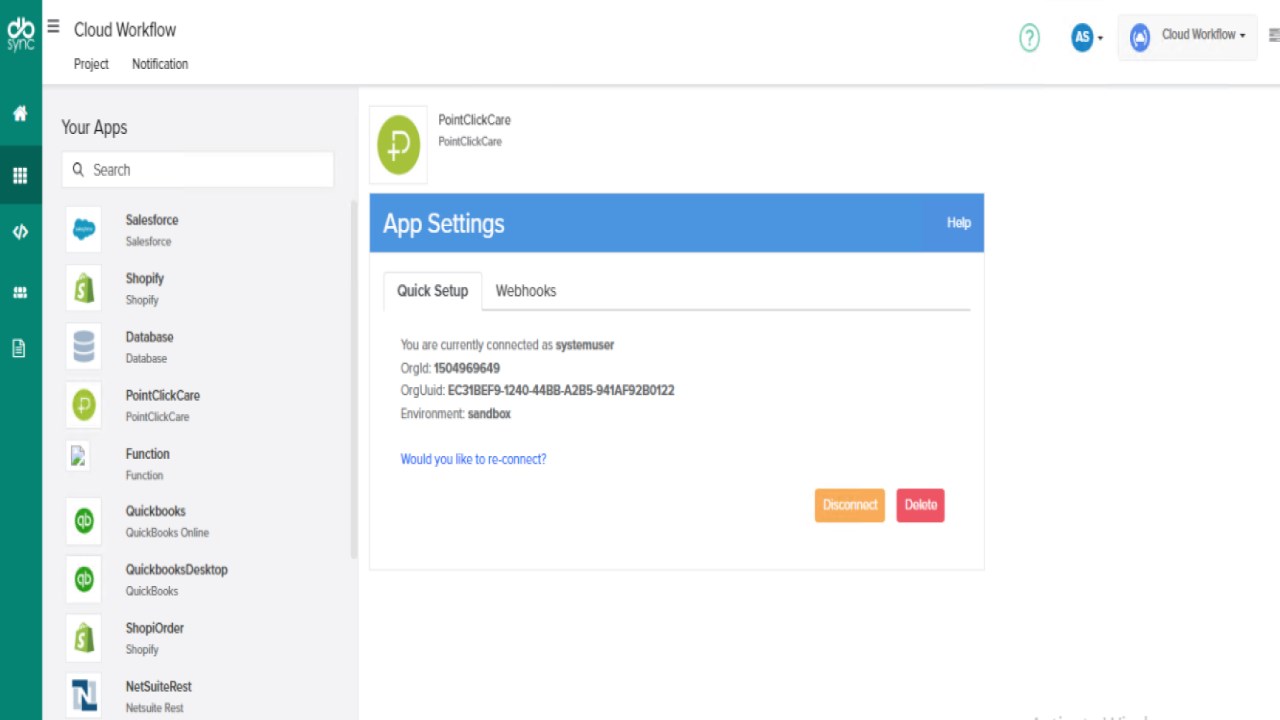
Task: Select PointClickCare in the apps list
Action: click(x=163, y=395)
